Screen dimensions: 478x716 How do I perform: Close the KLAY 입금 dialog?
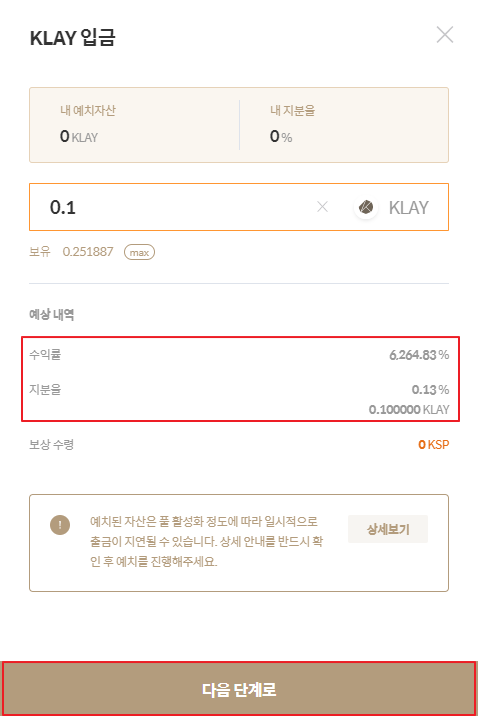coord(445,35)
